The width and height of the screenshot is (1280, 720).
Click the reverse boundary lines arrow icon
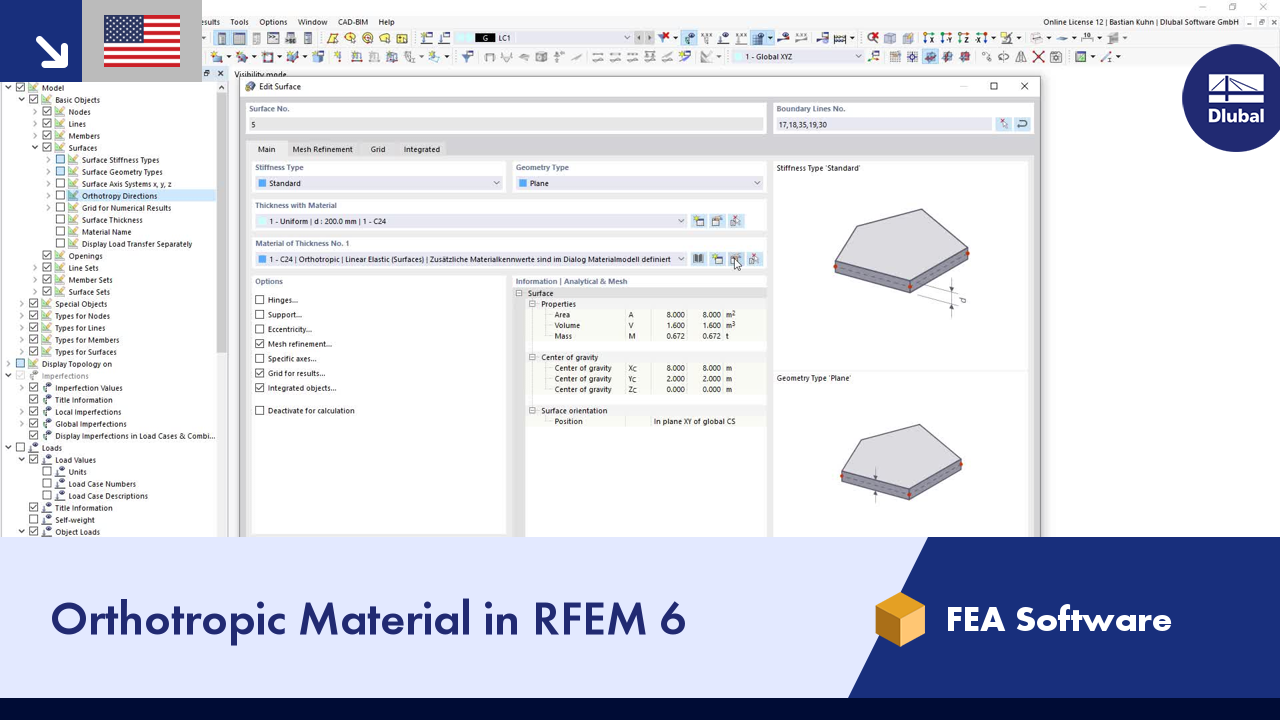coord(1022,124)
